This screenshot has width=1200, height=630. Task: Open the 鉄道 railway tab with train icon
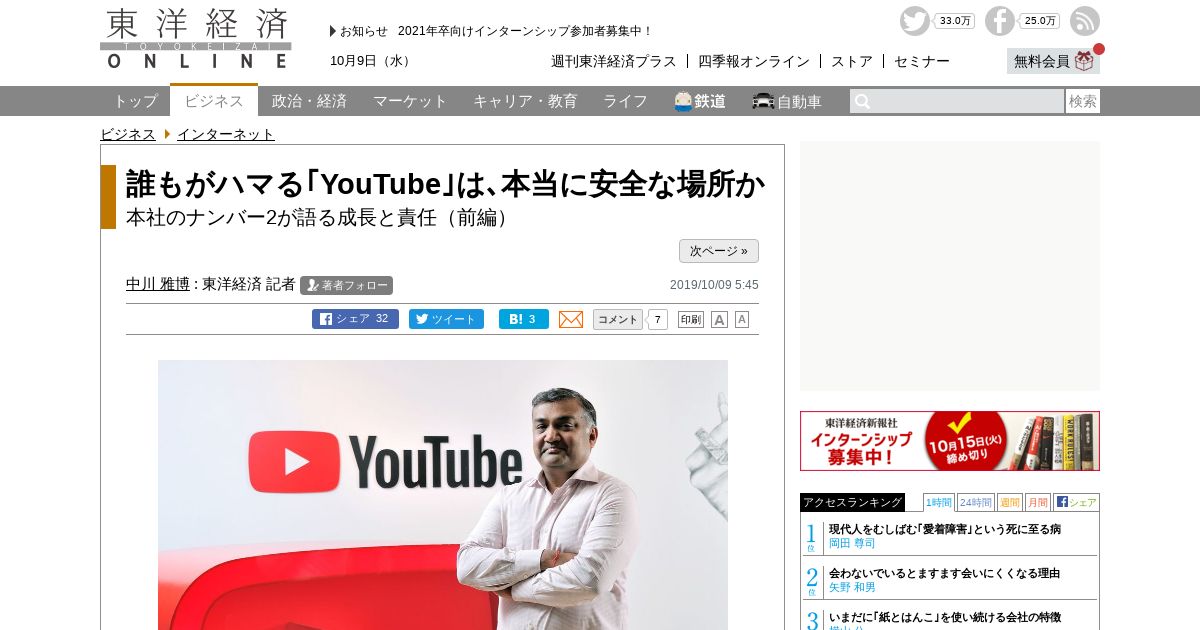point(700,101)
